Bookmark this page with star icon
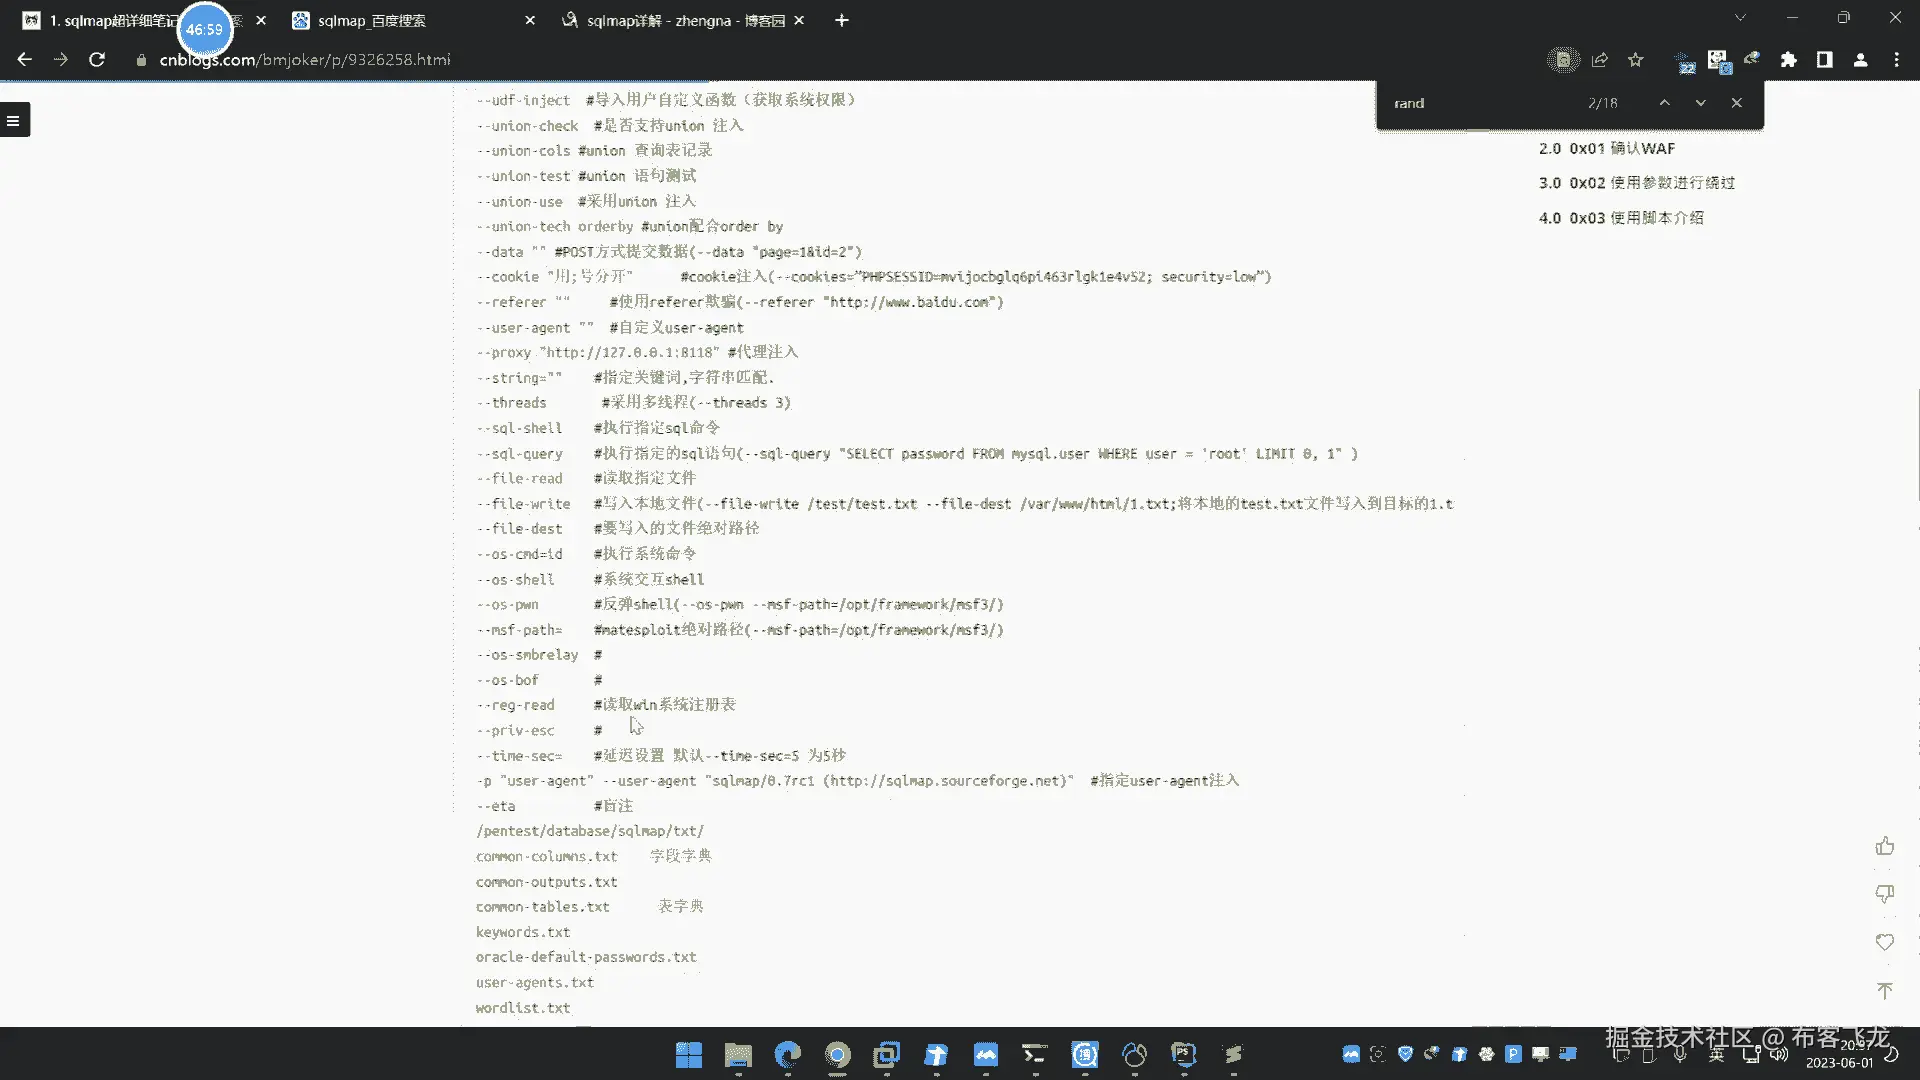Image resolution: width=1920 pixels, height=1080 pixels. click(x=1636, y=60)
